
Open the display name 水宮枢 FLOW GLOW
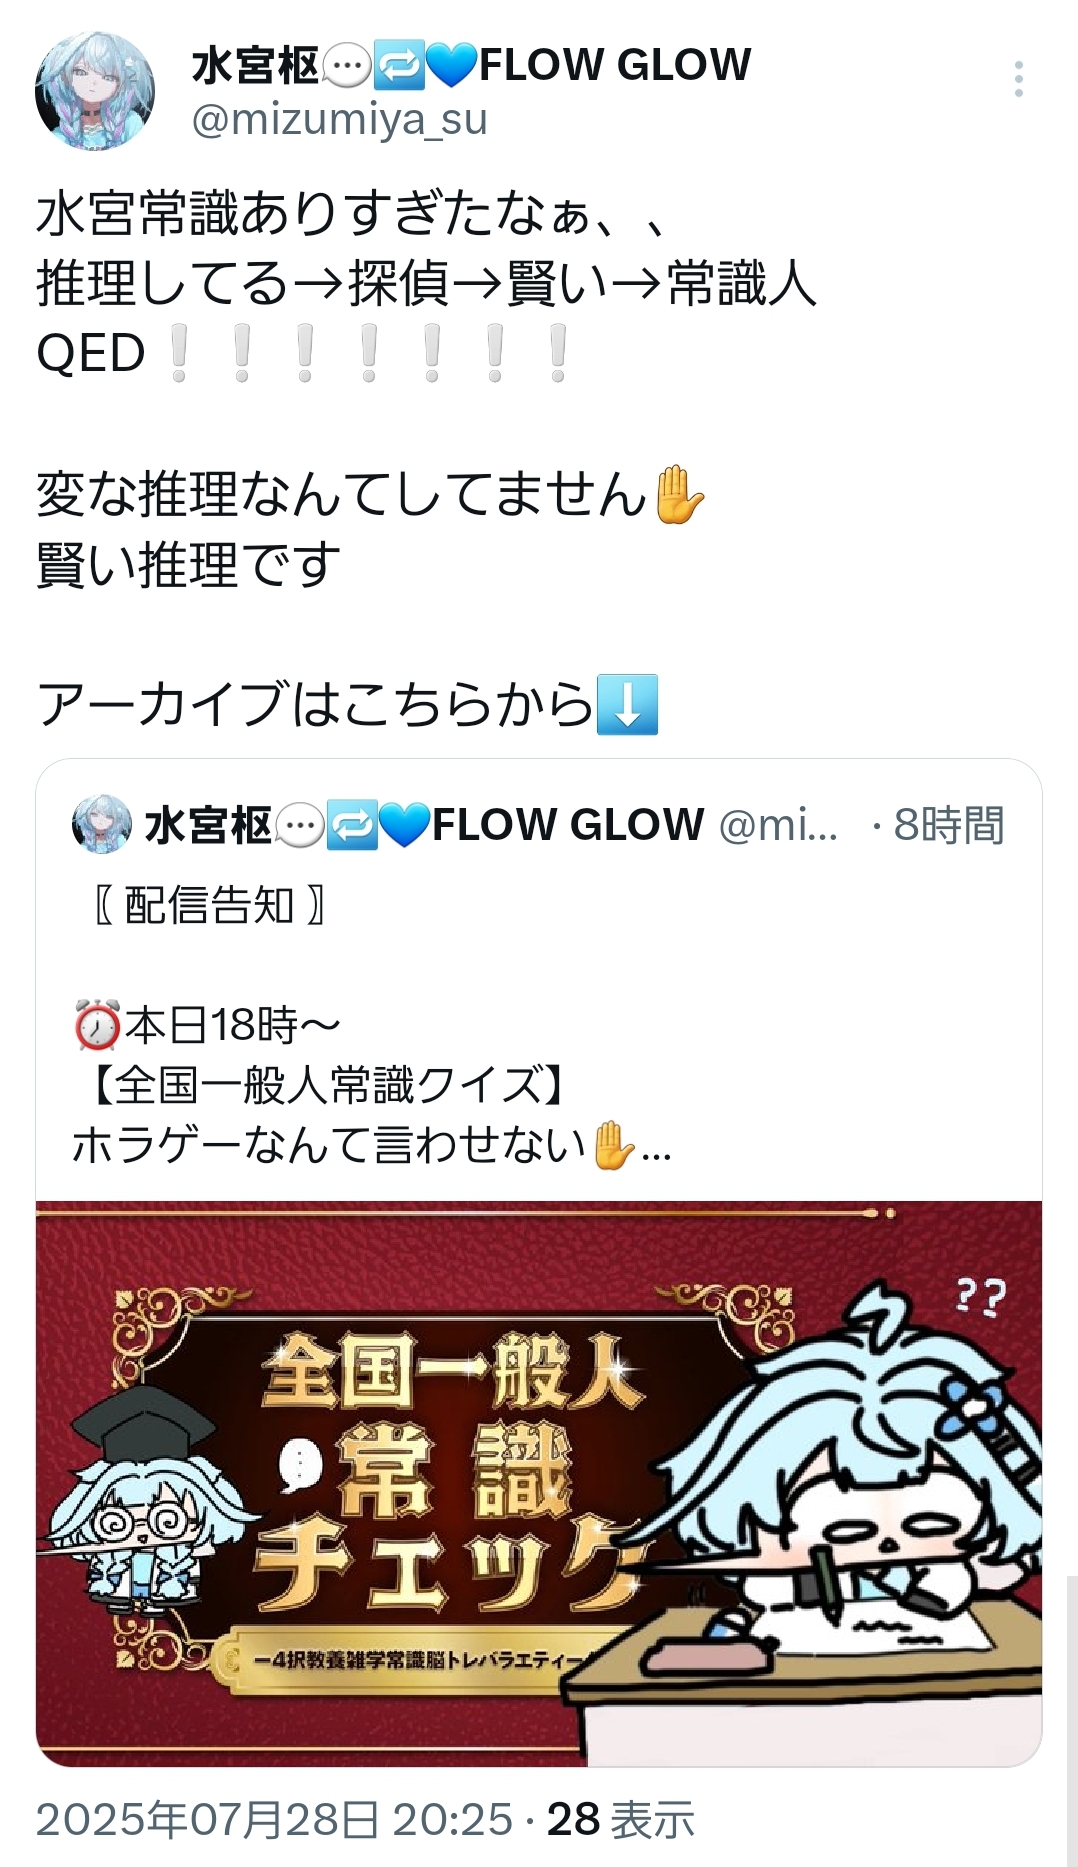click(x=471, y=65)
